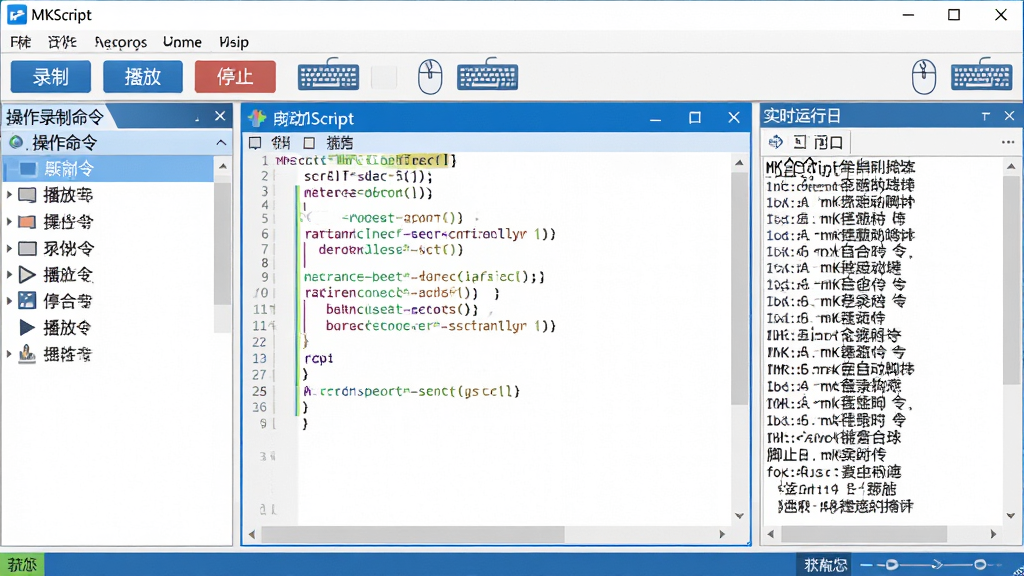This screenshot has height=576, width=1024.
Task: Click the status bar zoom slider handle
Action: coord(891,564)
